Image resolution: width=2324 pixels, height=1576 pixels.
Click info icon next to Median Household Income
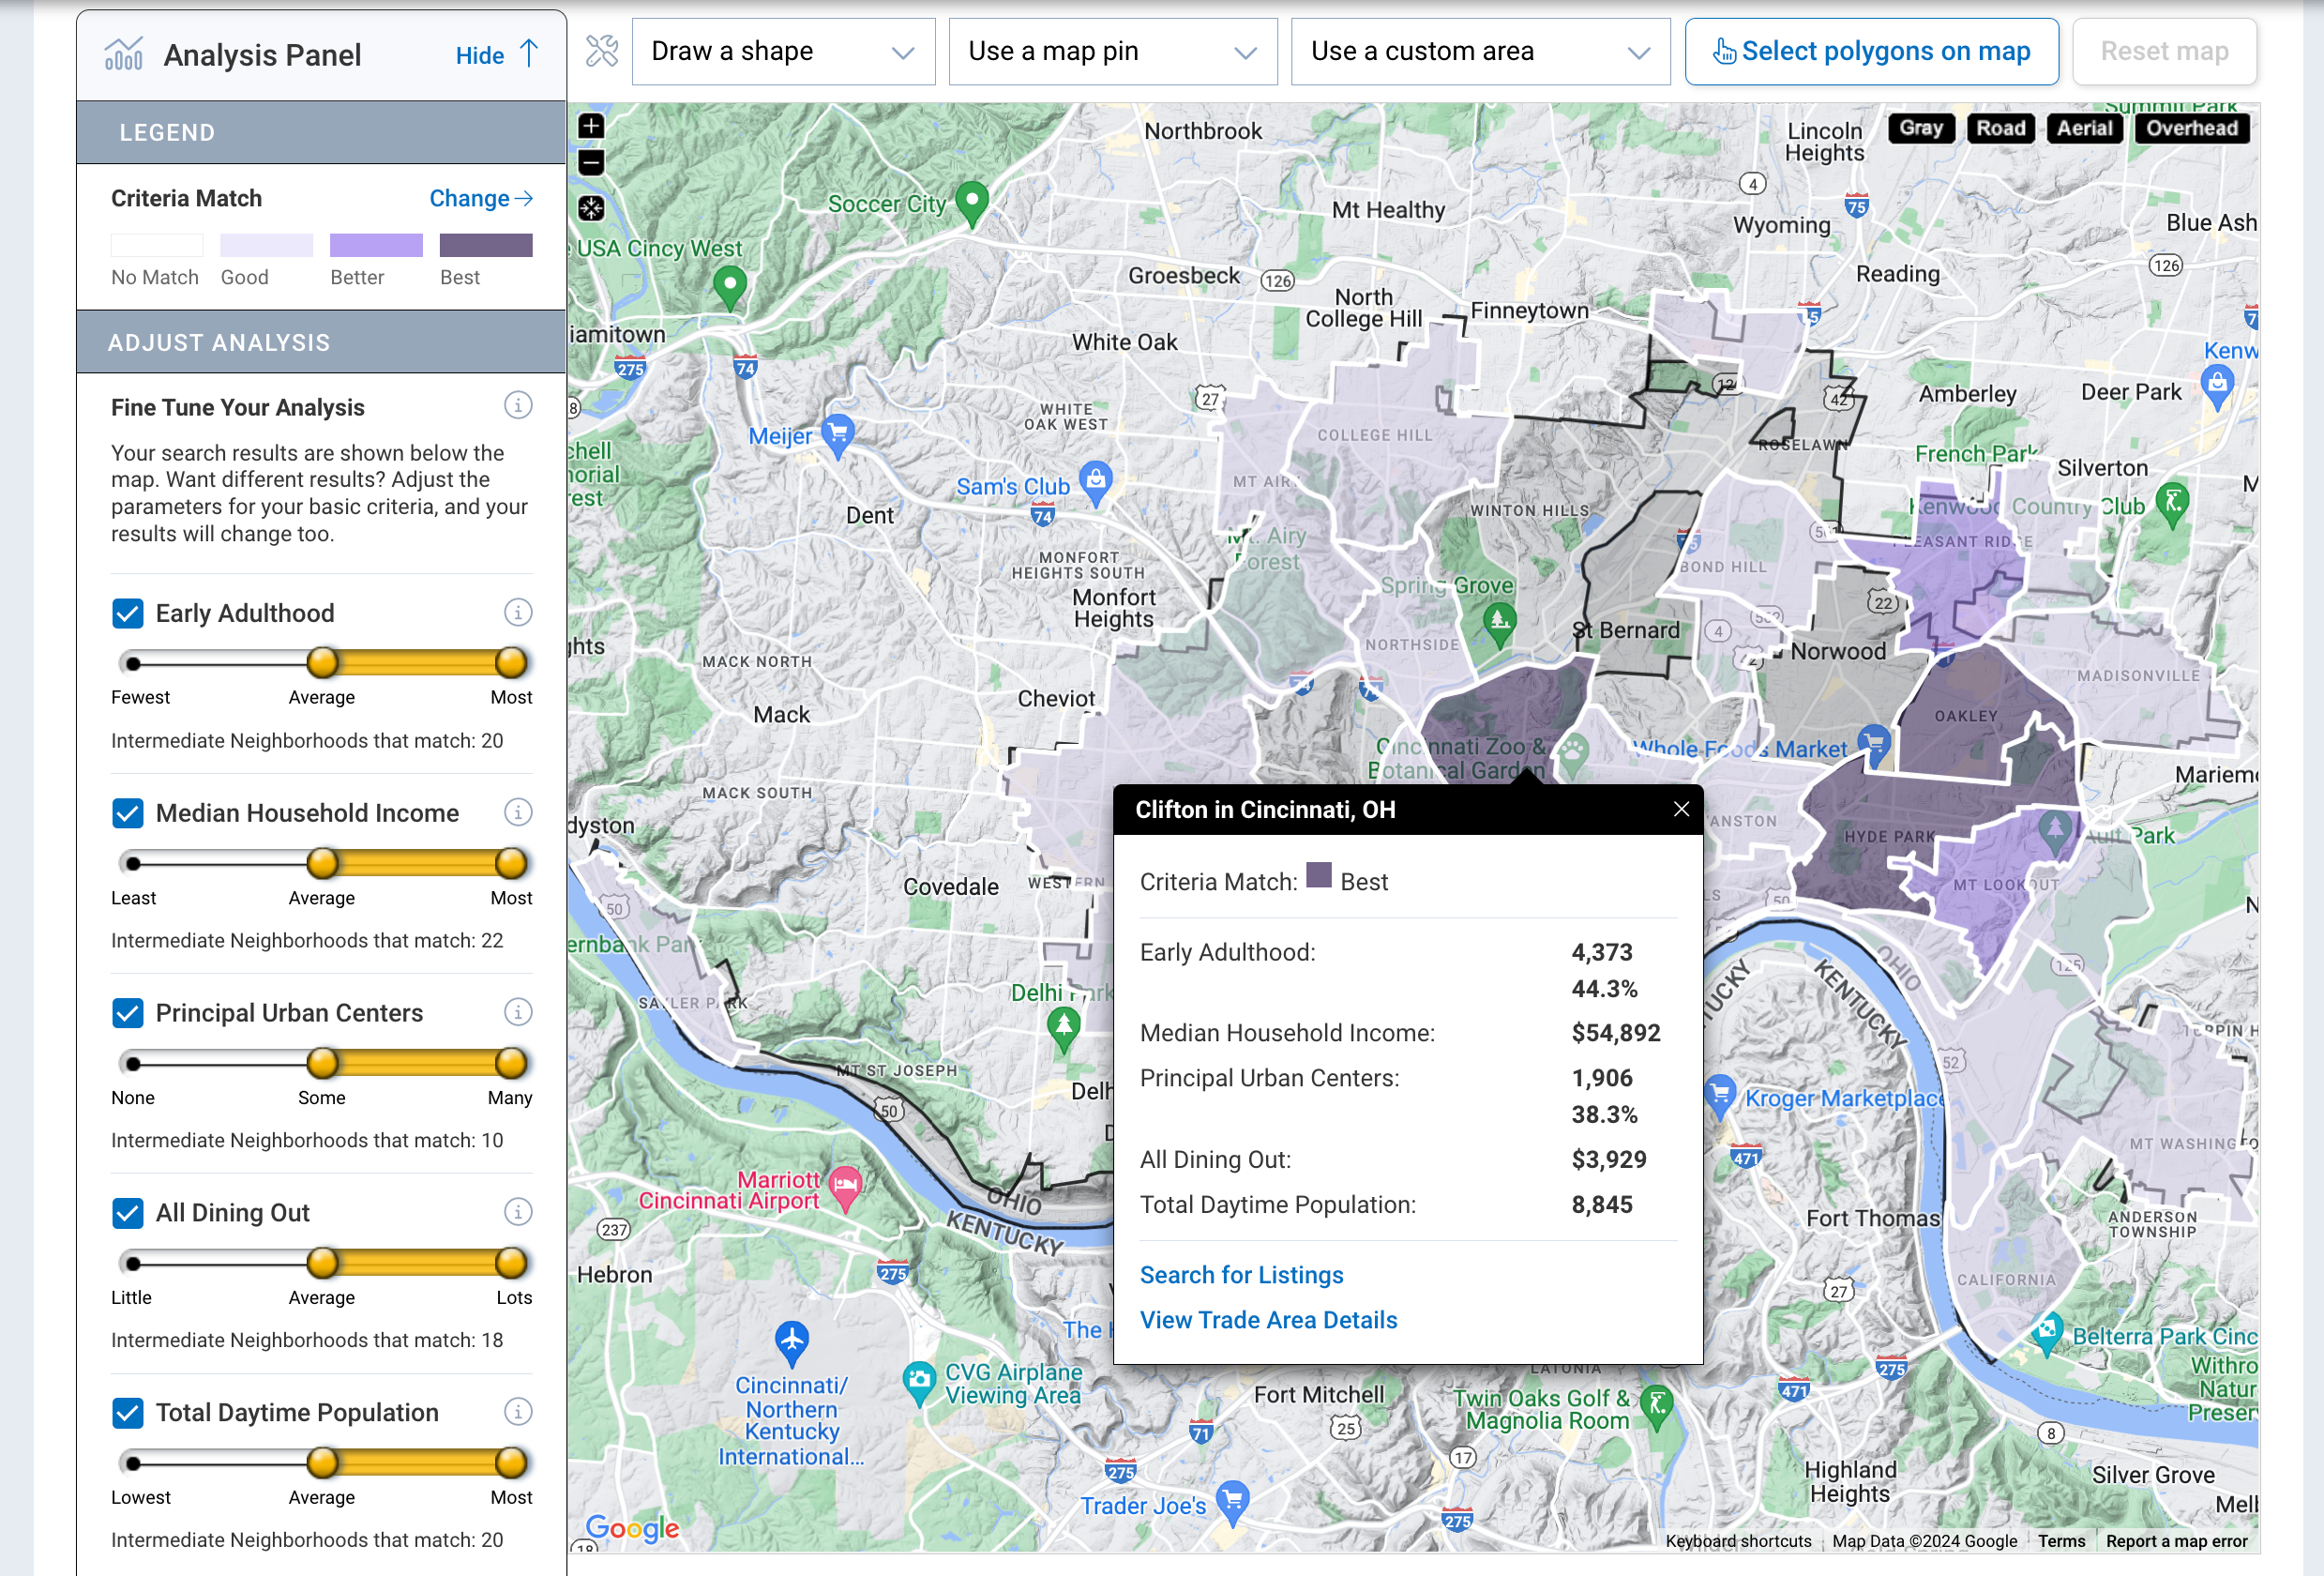pyautogui.click(x=517, y=812)
